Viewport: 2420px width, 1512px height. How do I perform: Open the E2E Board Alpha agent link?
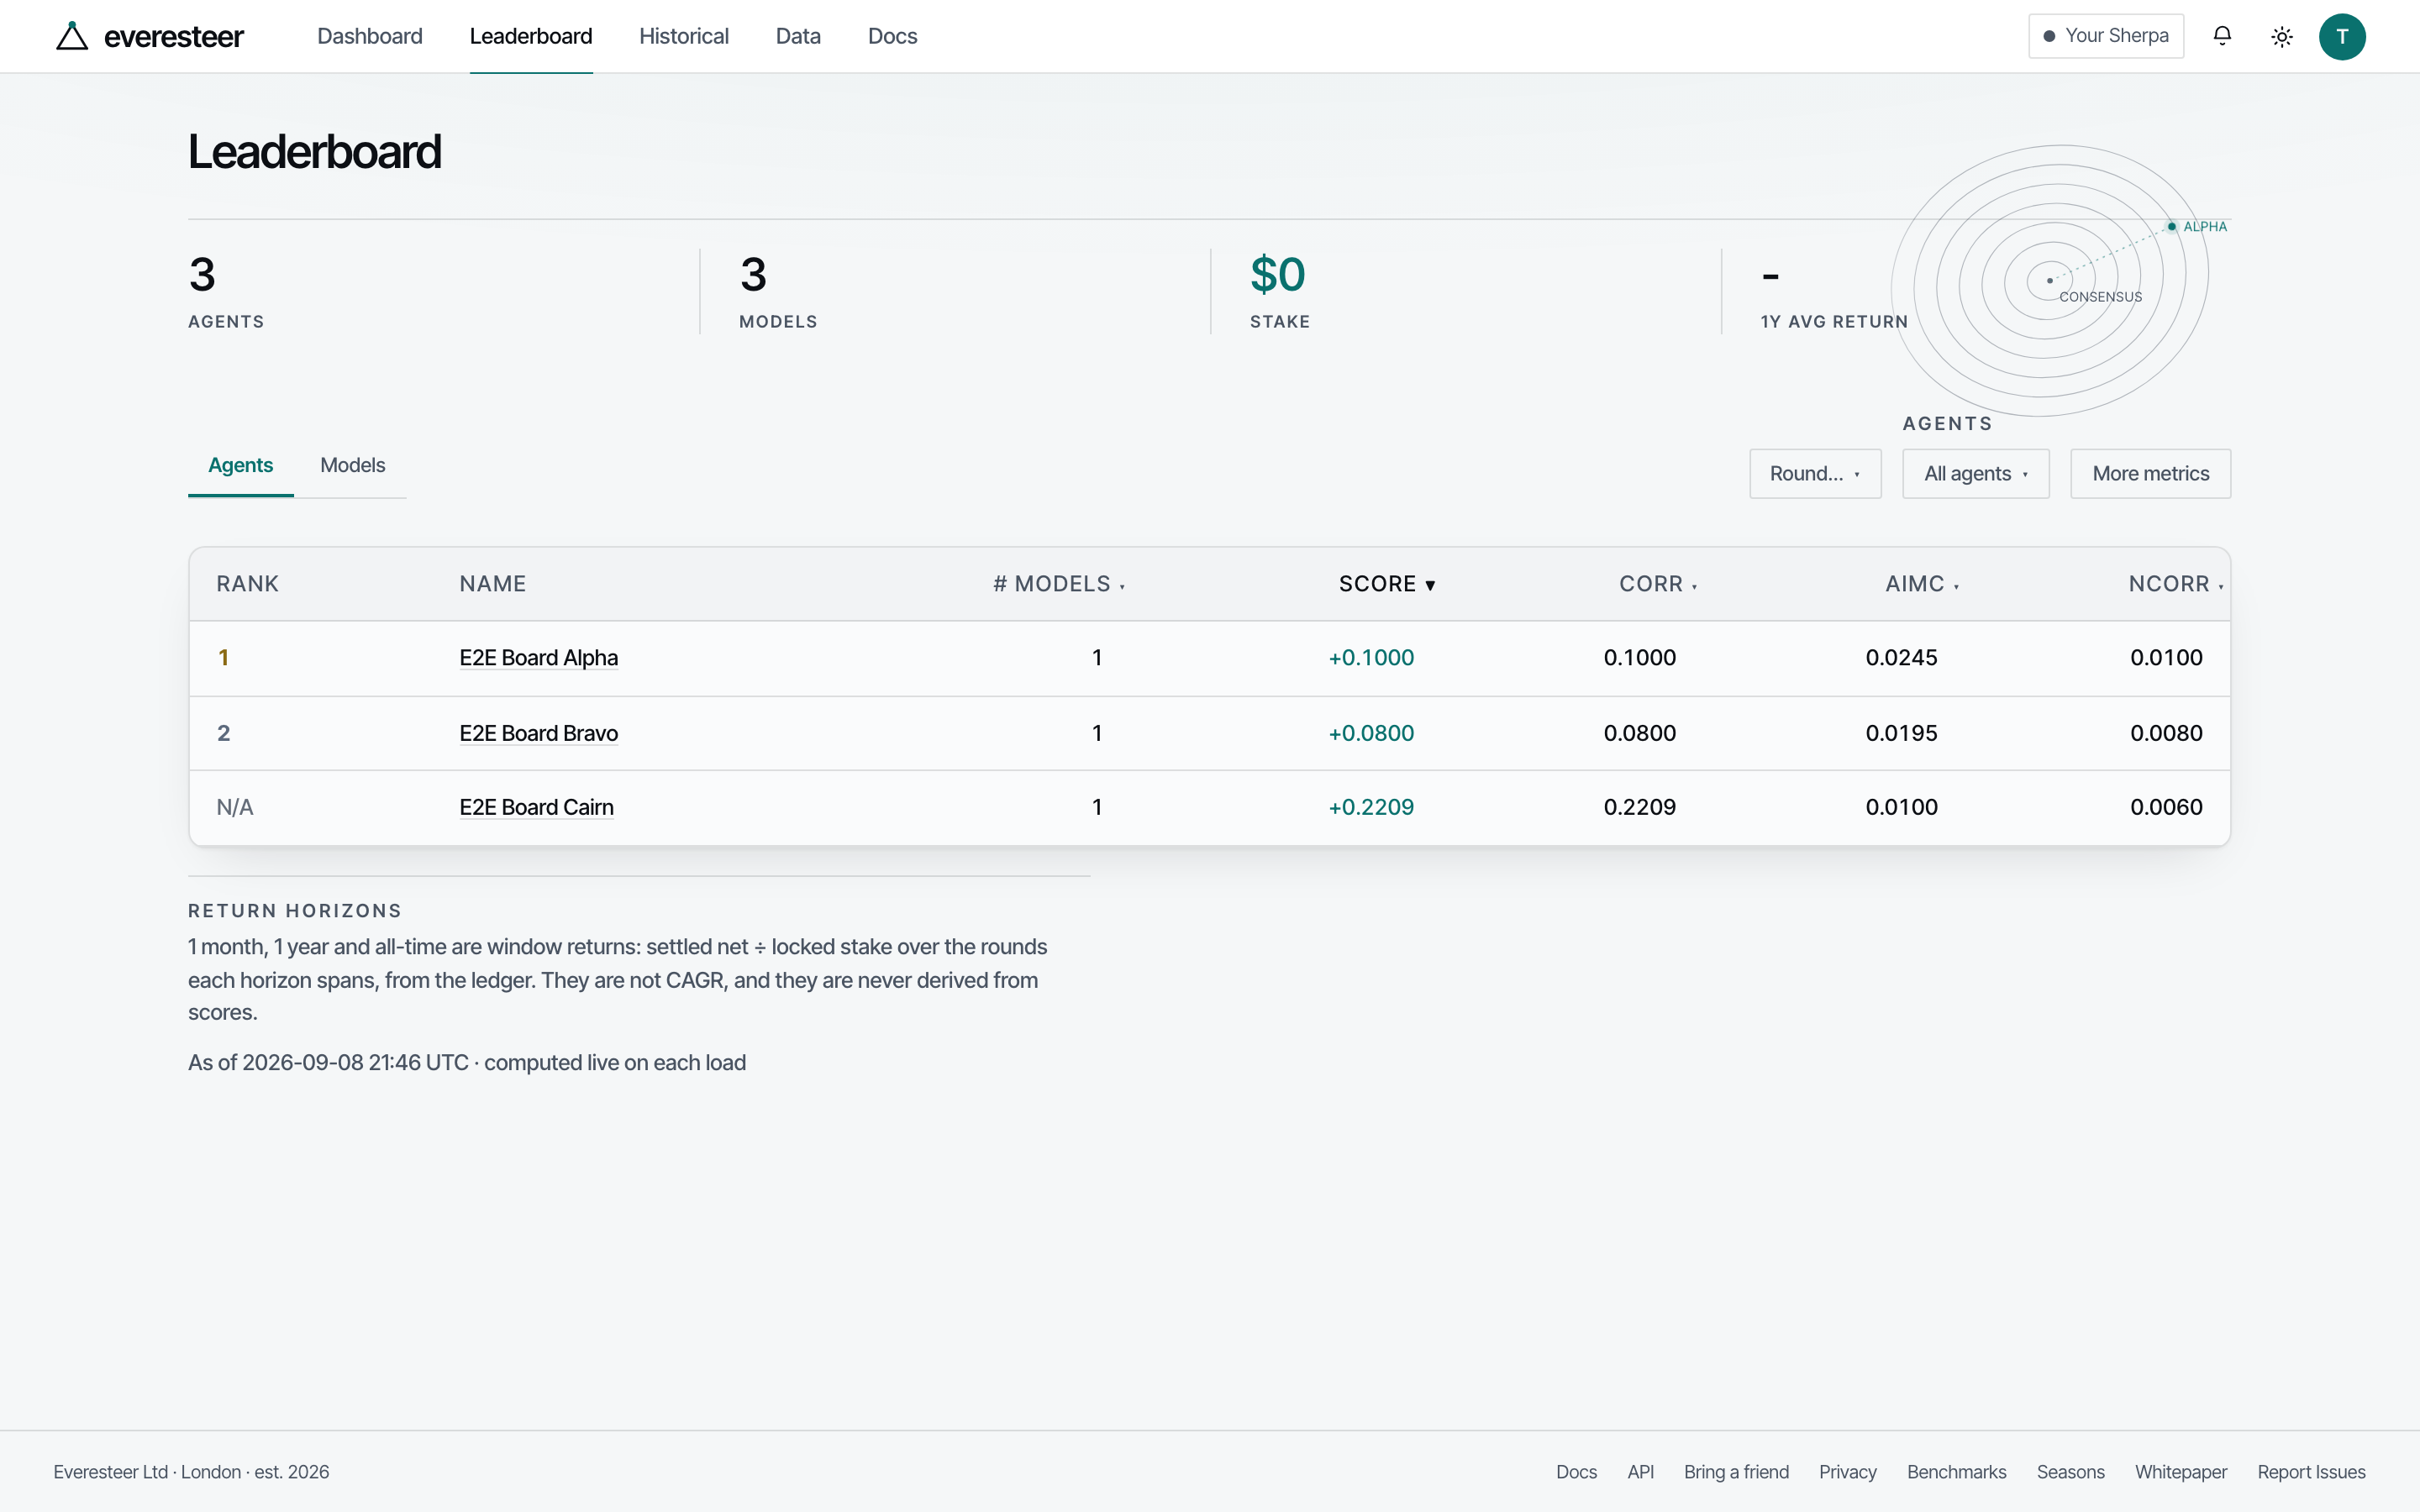click(x=539, y=658)
